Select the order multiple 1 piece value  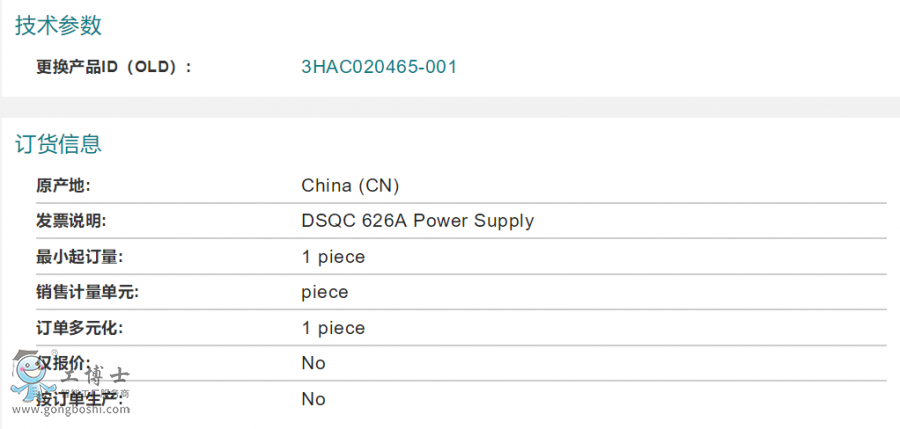[333, 328]
